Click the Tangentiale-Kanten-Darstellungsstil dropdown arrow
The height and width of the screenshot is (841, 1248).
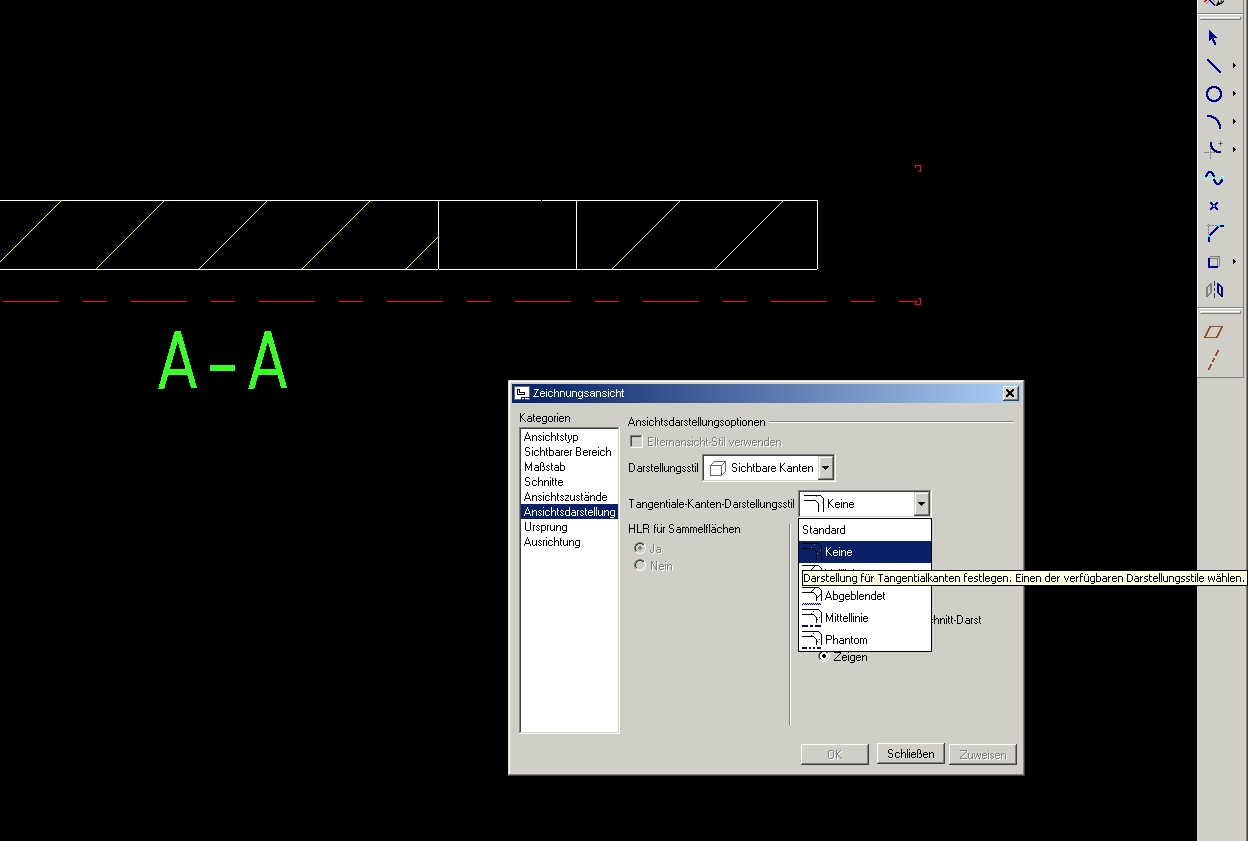(x=921, y=504)
